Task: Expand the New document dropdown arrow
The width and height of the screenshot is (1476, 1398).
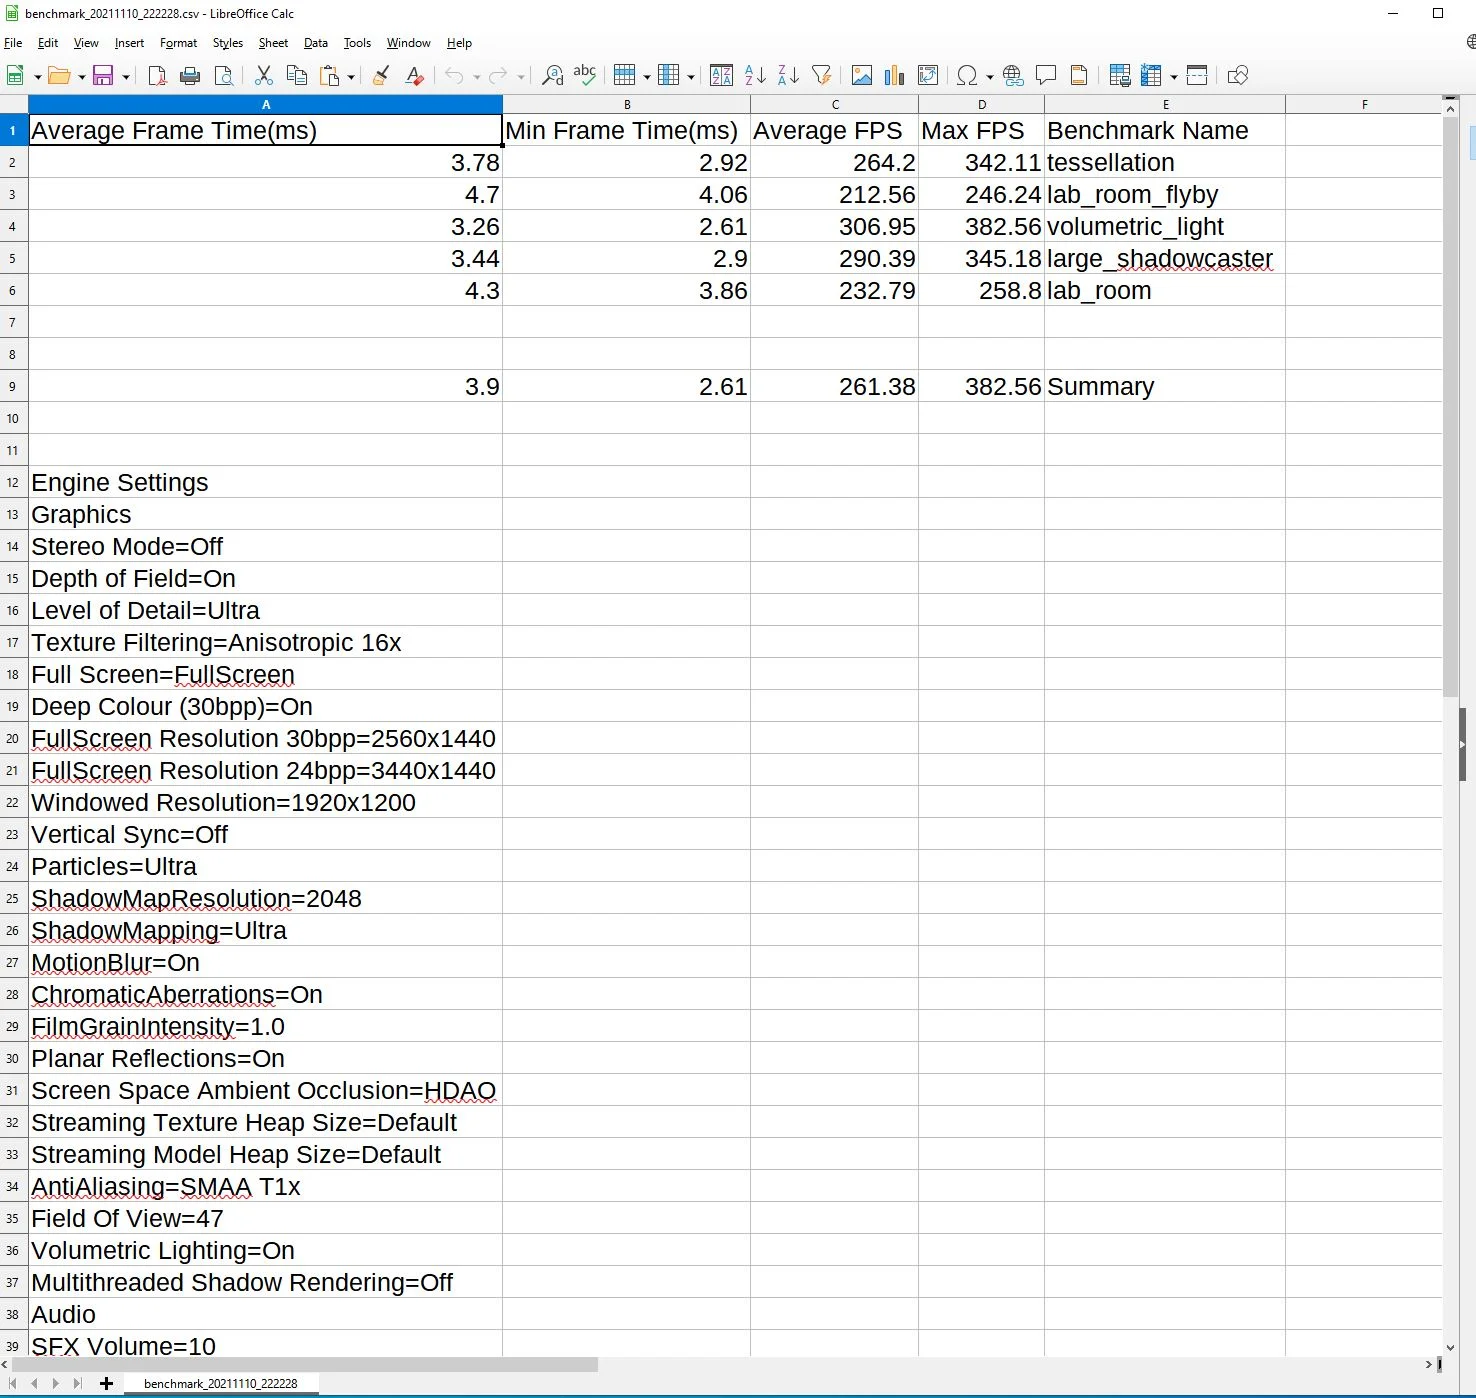Action: pyautogui.click(x=38, y=77)
